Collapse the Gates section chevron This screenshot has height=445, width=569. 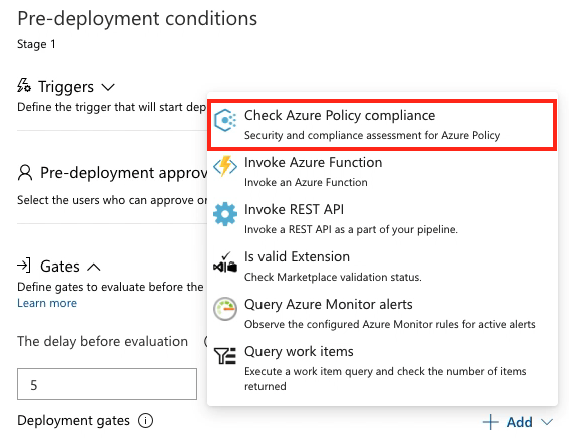(94, 268)
